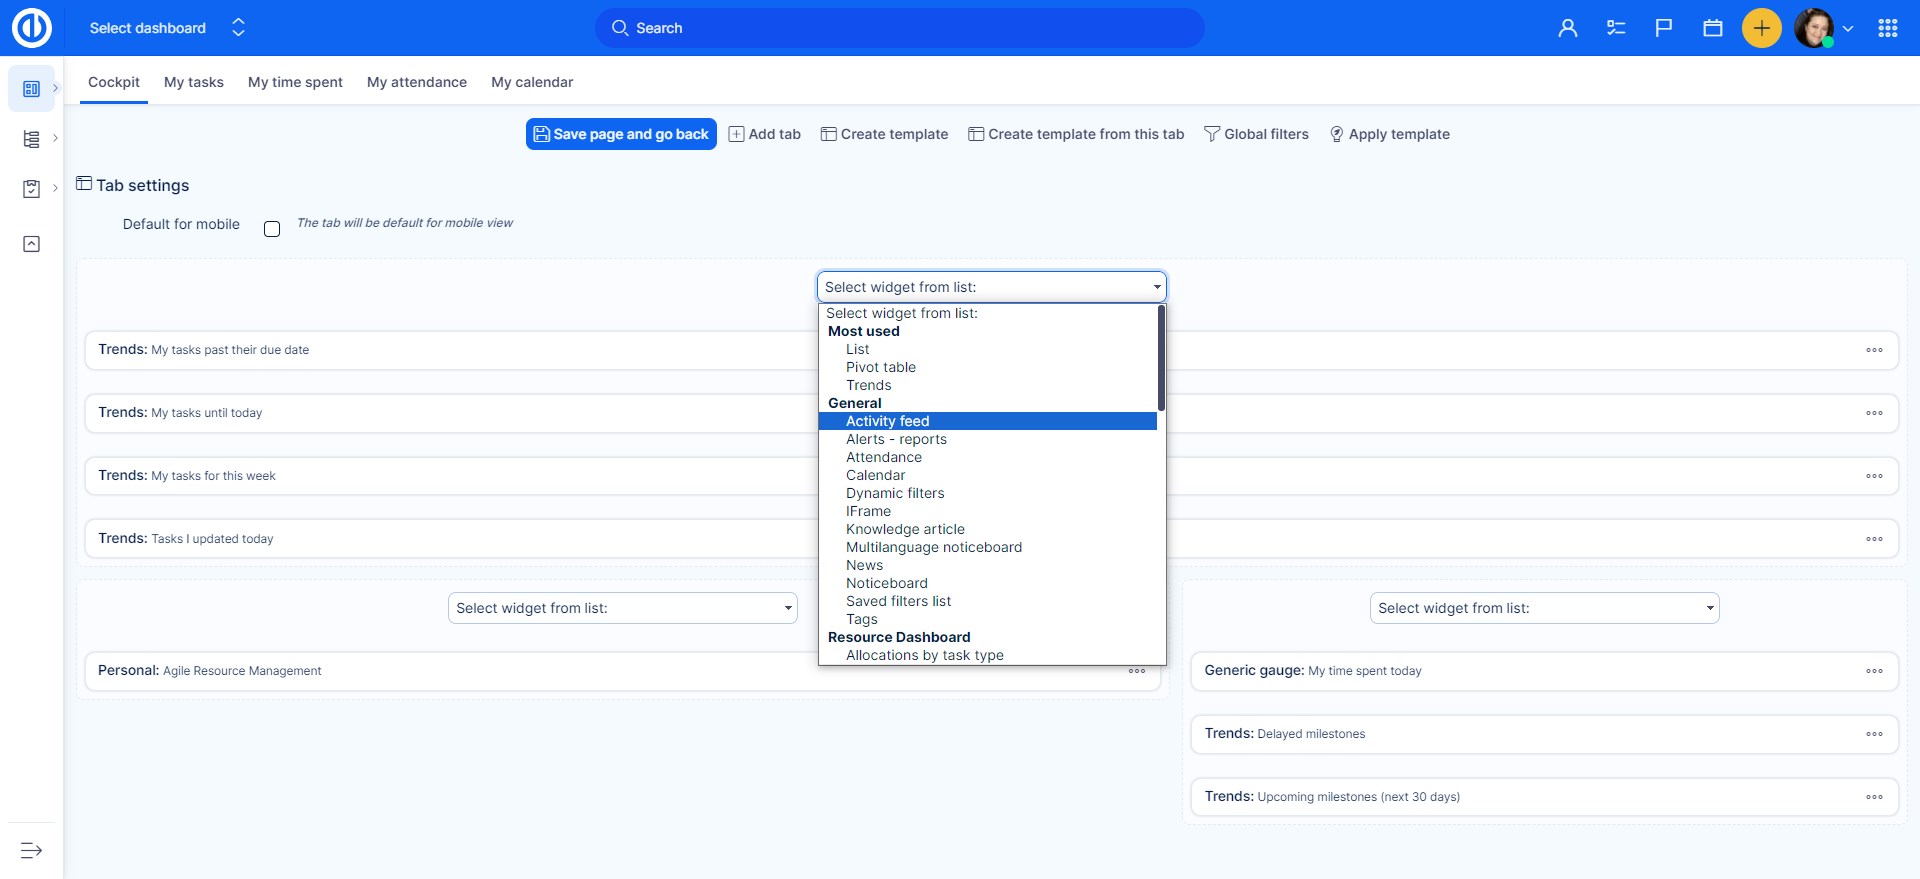Click the widget list scrollbar
Viewport: 1920px width, 879px height.
coord(1161,358)
